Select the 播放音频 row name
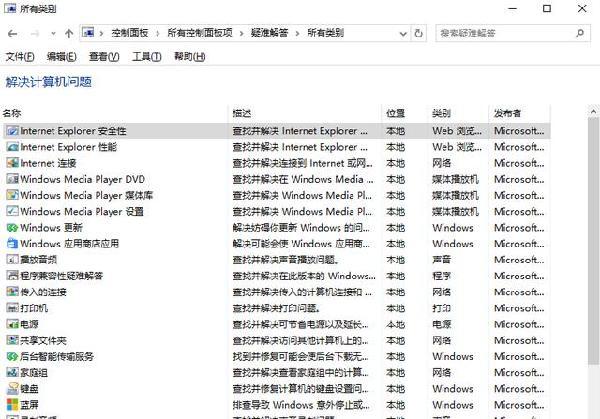Image resolution: width=600 pixels, height=419 pixels. pos(38,259)
